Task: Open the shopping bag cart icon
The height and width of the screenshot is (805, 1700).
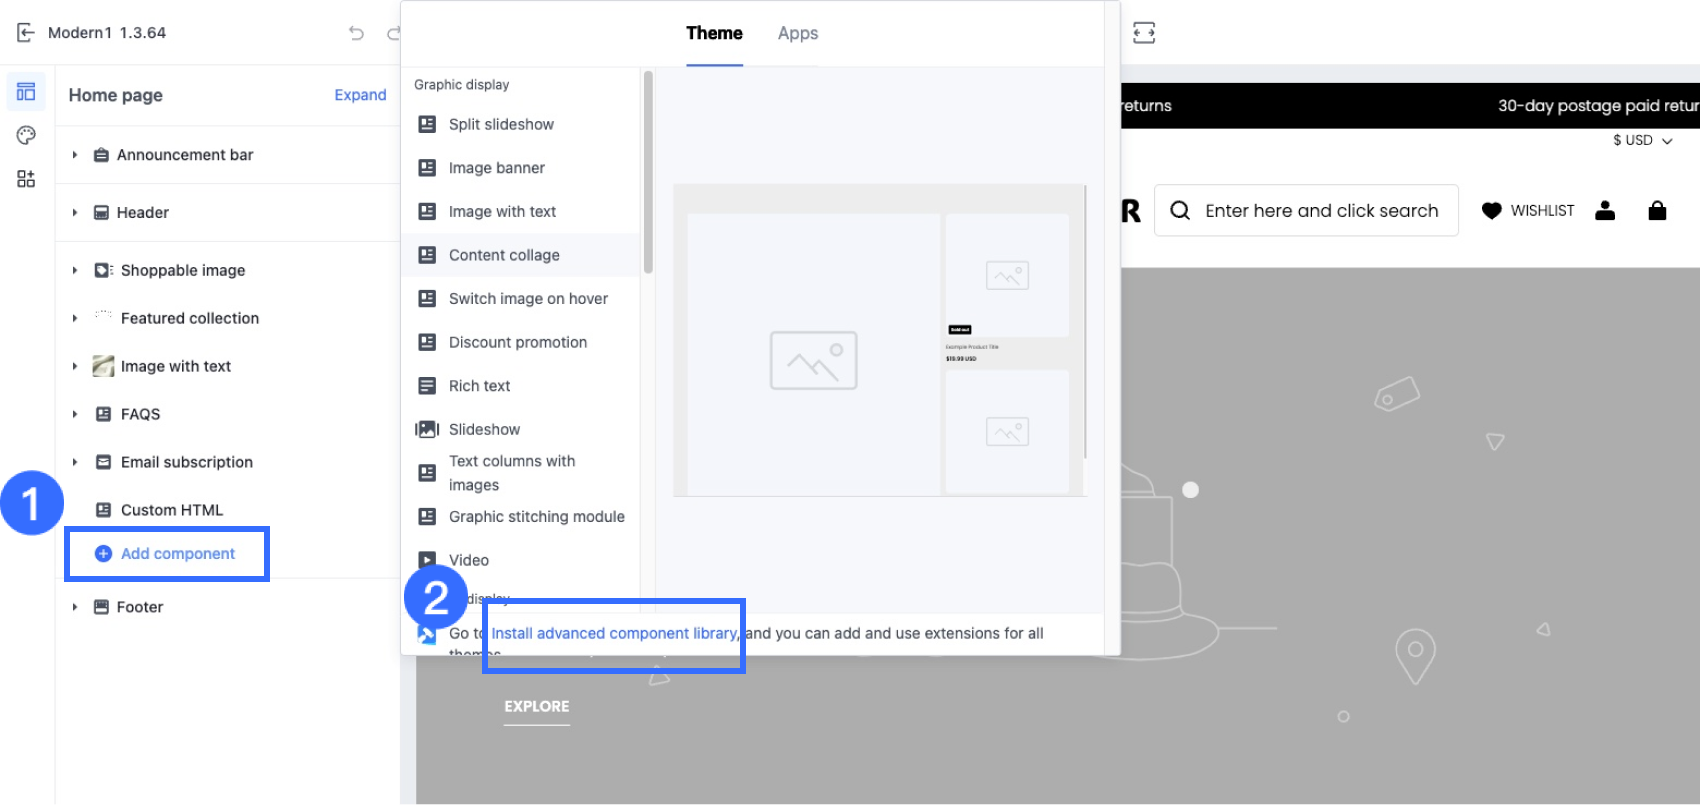Action: pos(1657,210)
